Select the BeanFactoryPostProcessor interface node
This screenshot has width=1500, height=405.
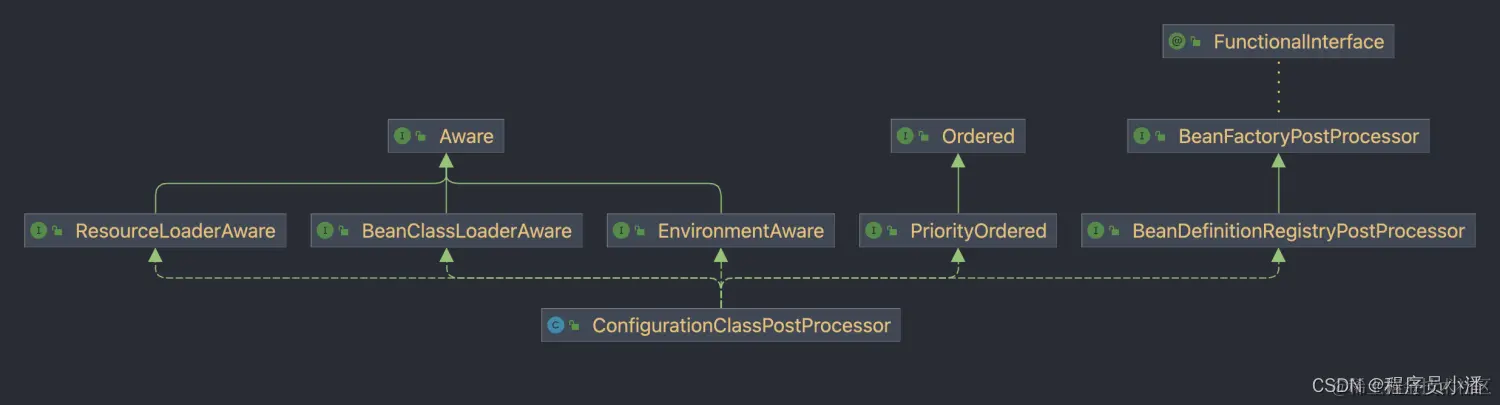tap(1297, 136)
